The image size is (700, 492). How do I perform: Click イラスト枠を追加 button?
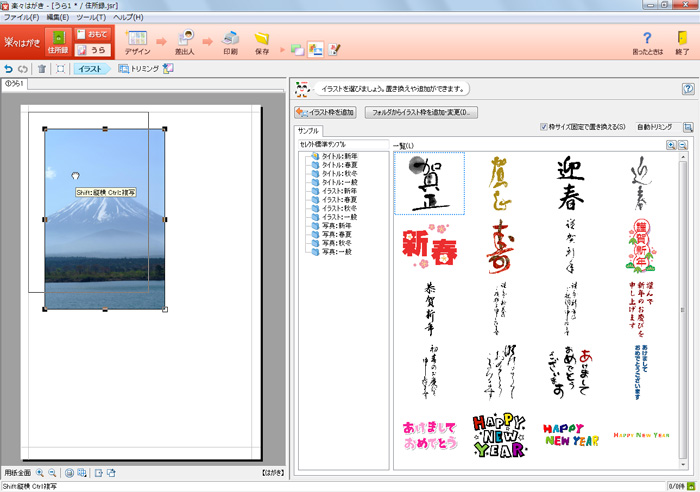(x=326, y=112)
